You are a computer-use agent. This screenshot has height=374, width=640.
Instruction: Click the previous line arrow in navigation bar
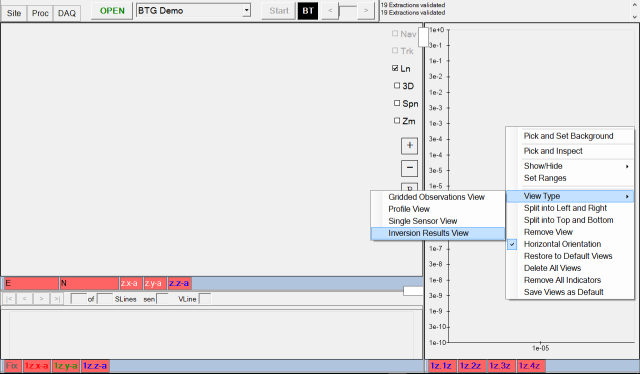pyautogui.click(x=25, y=299)
